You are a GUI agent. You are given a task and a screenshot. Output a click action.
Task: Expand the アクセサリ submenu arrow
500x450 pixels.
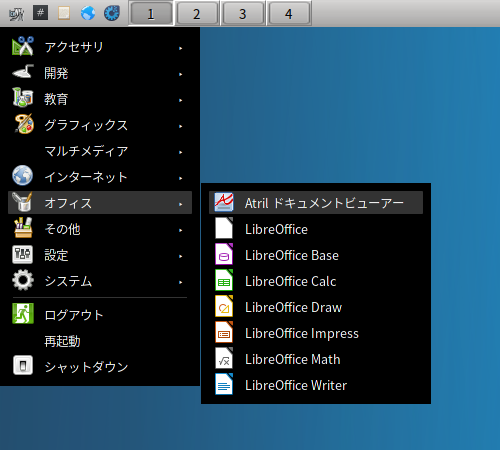click(x=180, y=48)
